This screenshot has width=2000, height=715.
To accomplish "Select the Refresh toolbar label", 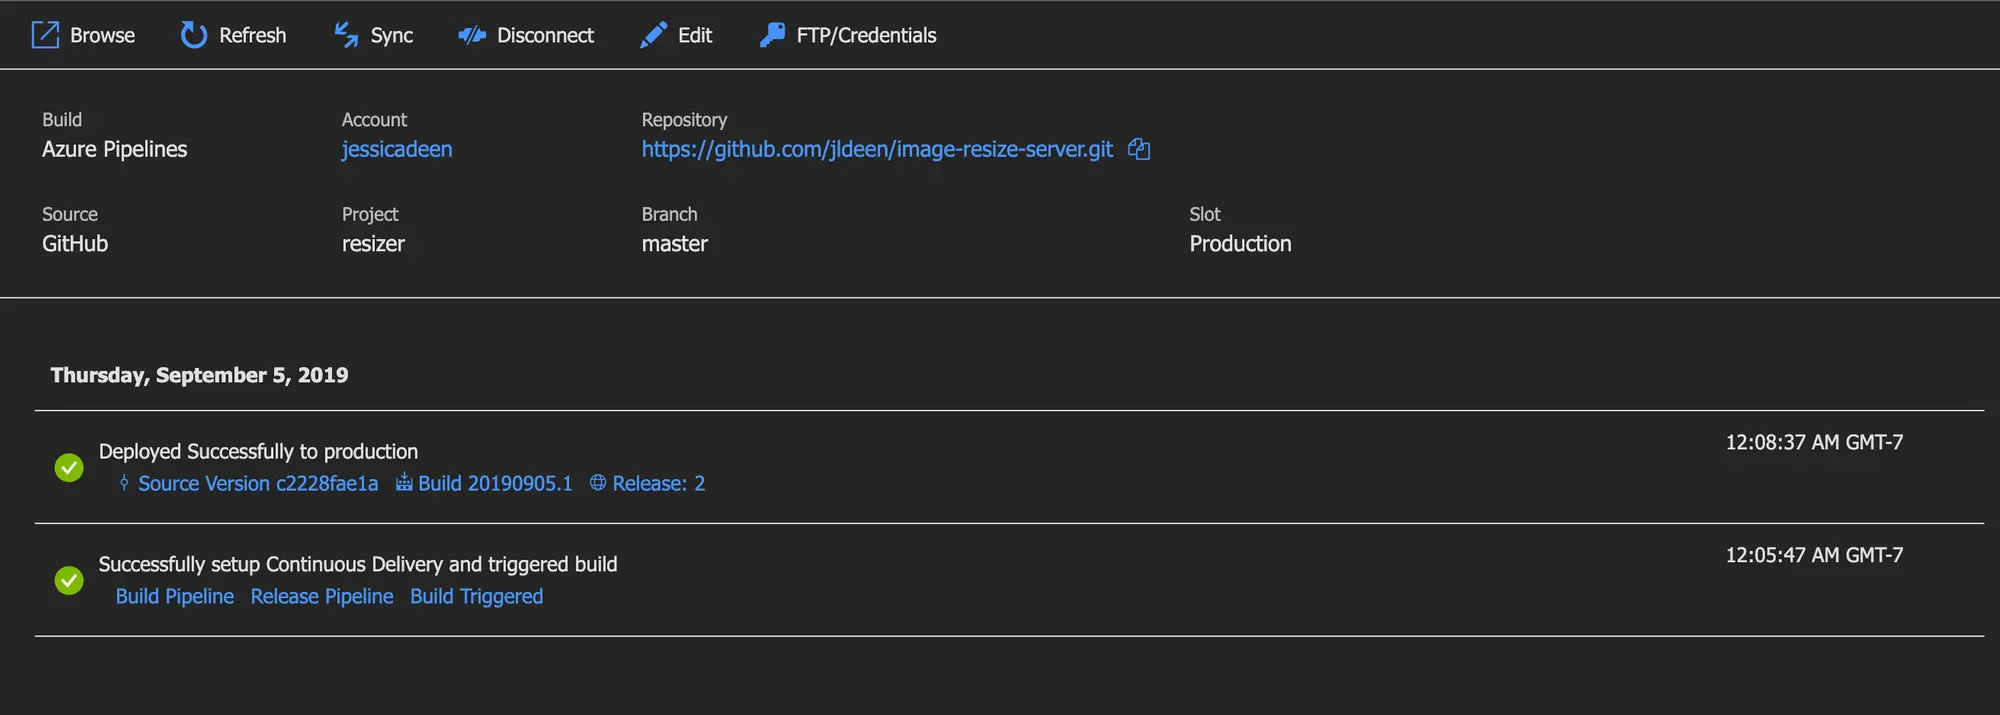I will pyautogui.click(x=253, y=35).
